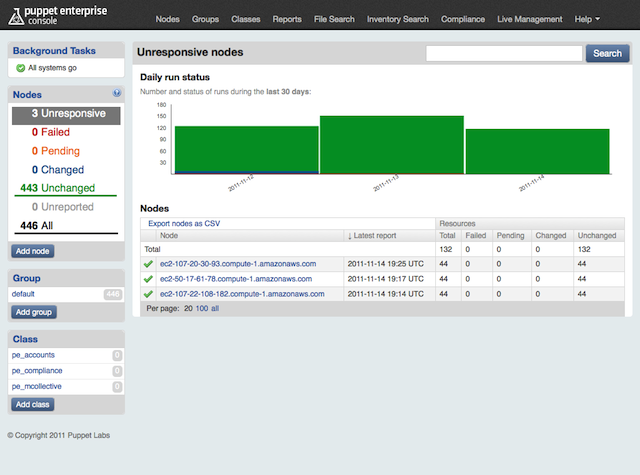The width and height of the screenshot is (640, 475).
Task: Sort nodes by Latest report column
Action: 374,236
